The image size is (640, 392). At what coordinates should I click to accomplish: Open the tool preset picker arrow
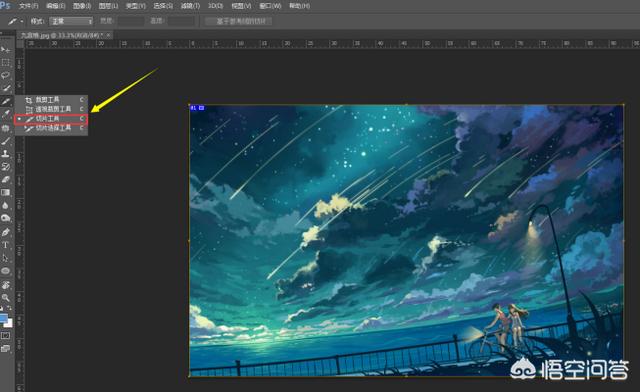click(x=21, y=21)
